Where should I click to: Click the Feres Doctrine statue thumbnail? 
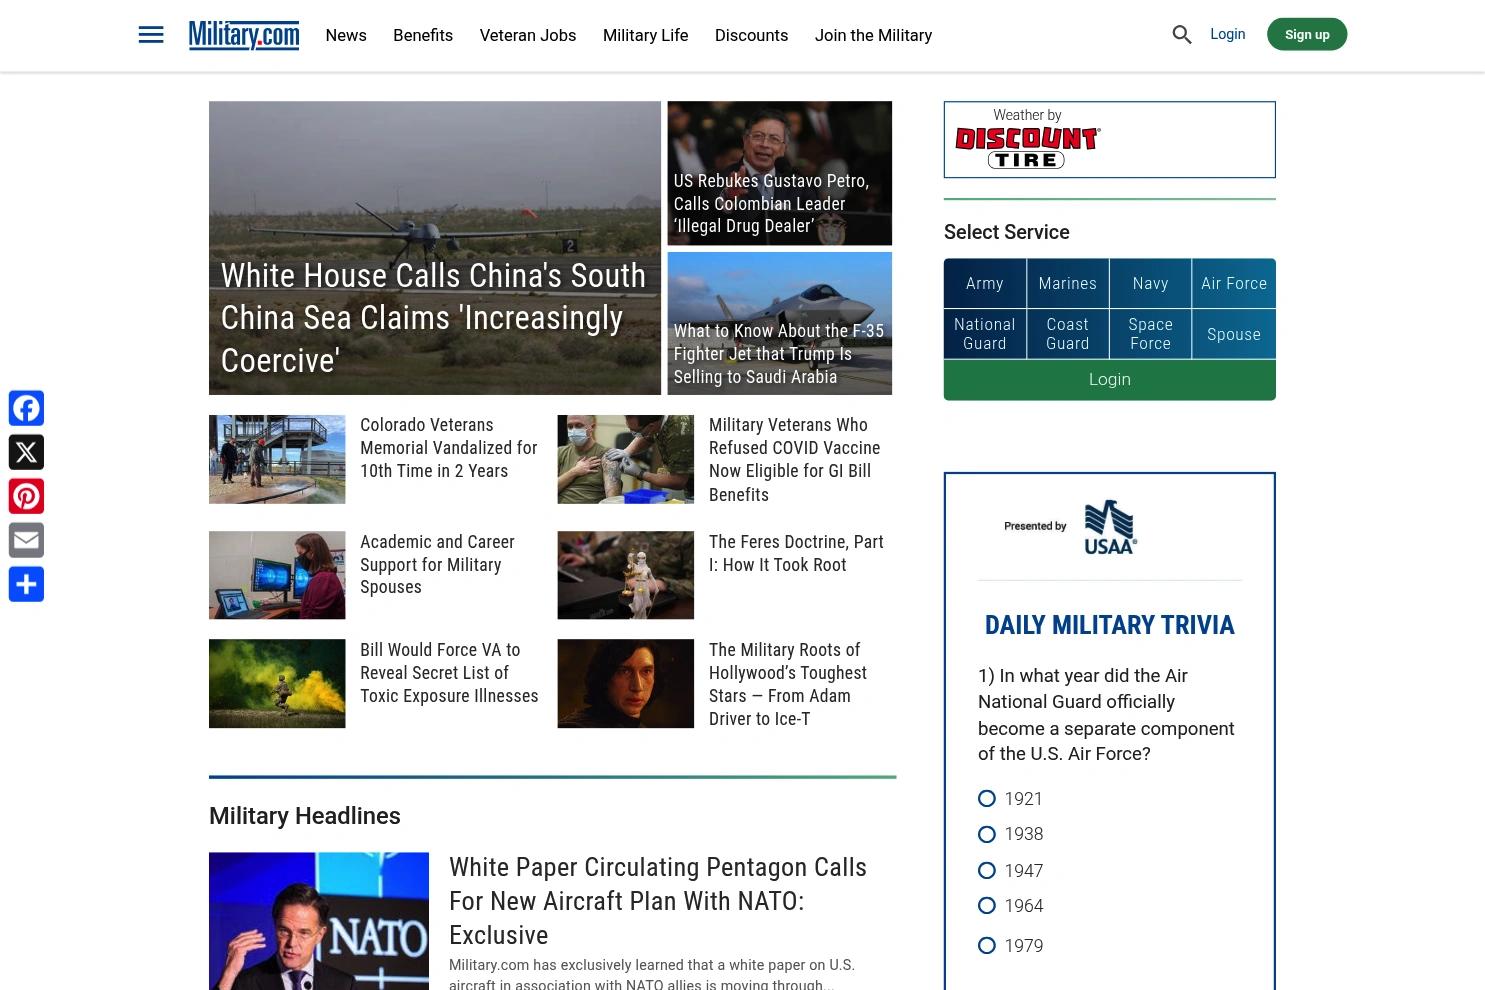(x=626, y=575)
